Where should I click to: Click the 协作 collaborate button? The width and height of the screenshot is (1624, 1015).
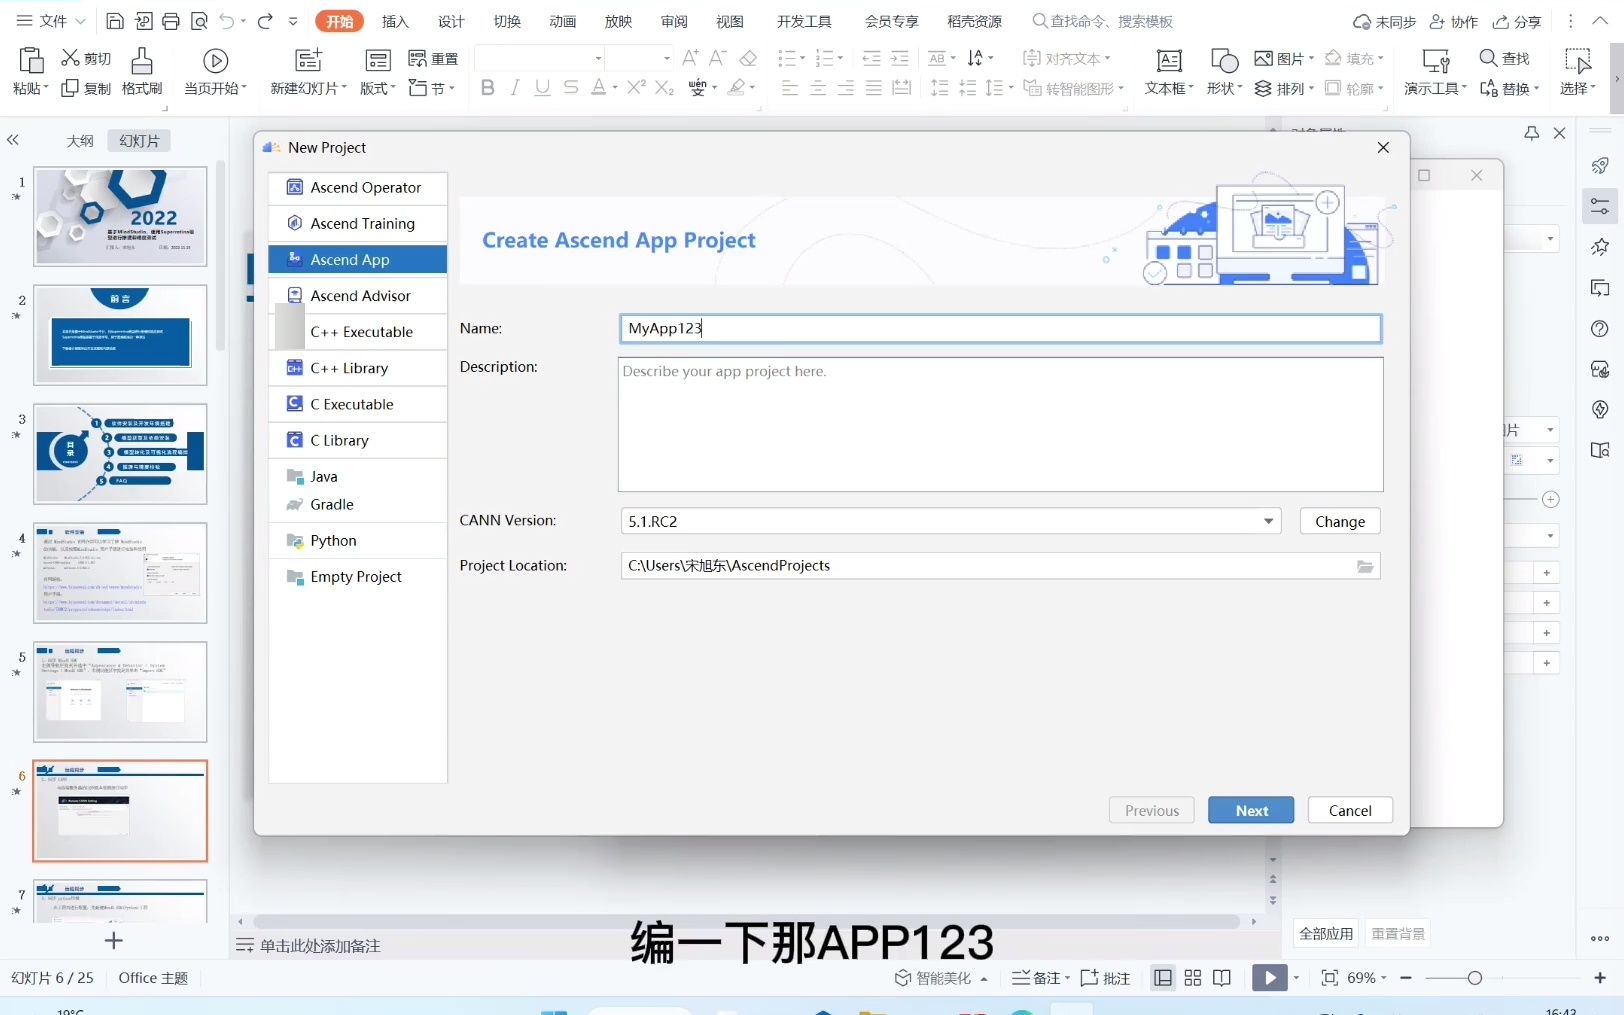tap(1453, 21)
